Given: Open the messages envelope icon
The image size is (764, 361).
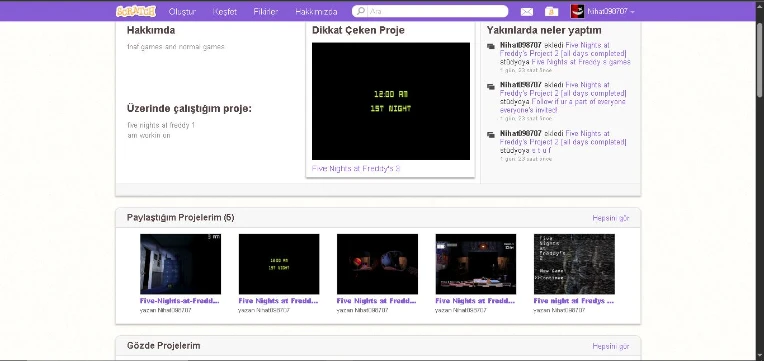Looking at the screenshot, I should pos(527,12).
